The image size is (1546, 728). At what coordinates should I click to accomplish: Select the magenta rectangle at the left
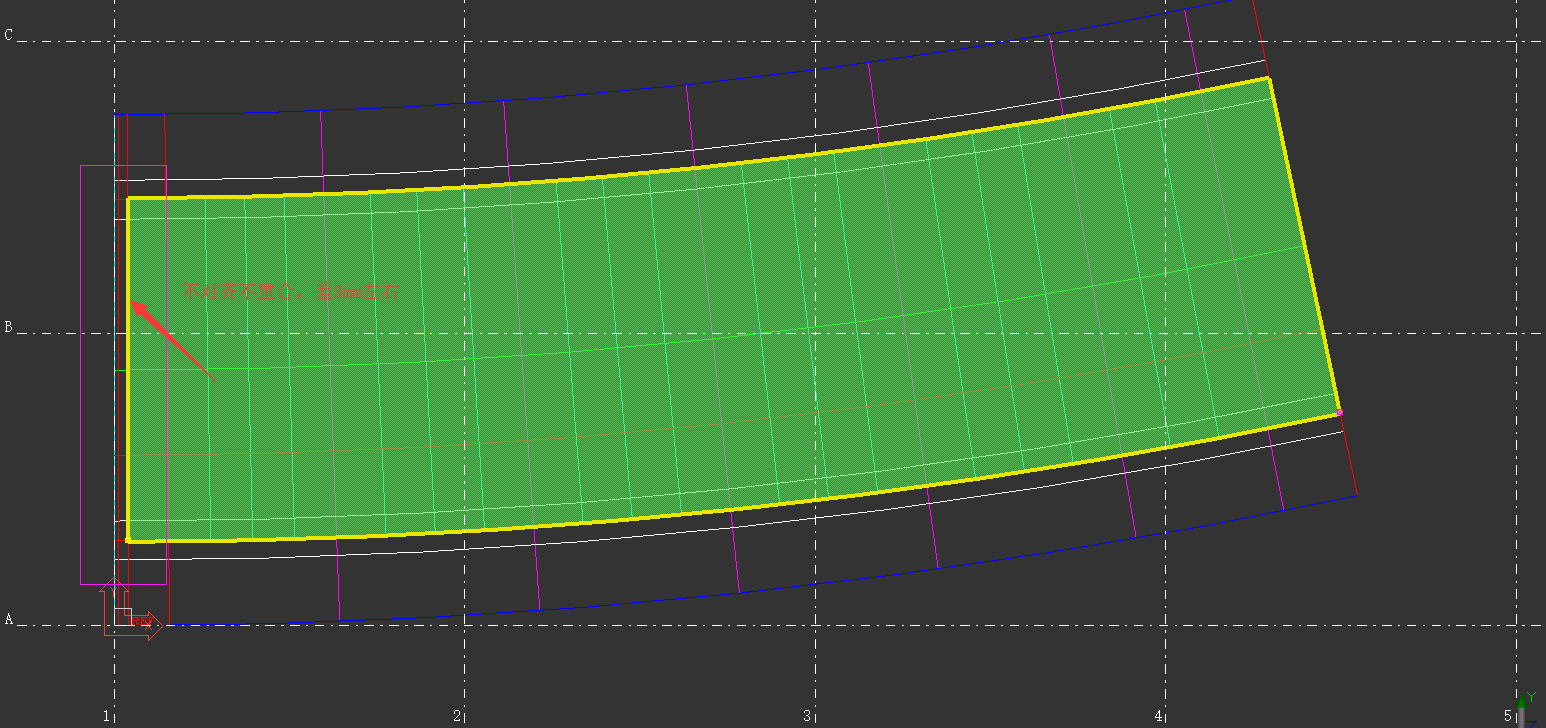pos(123,374)
